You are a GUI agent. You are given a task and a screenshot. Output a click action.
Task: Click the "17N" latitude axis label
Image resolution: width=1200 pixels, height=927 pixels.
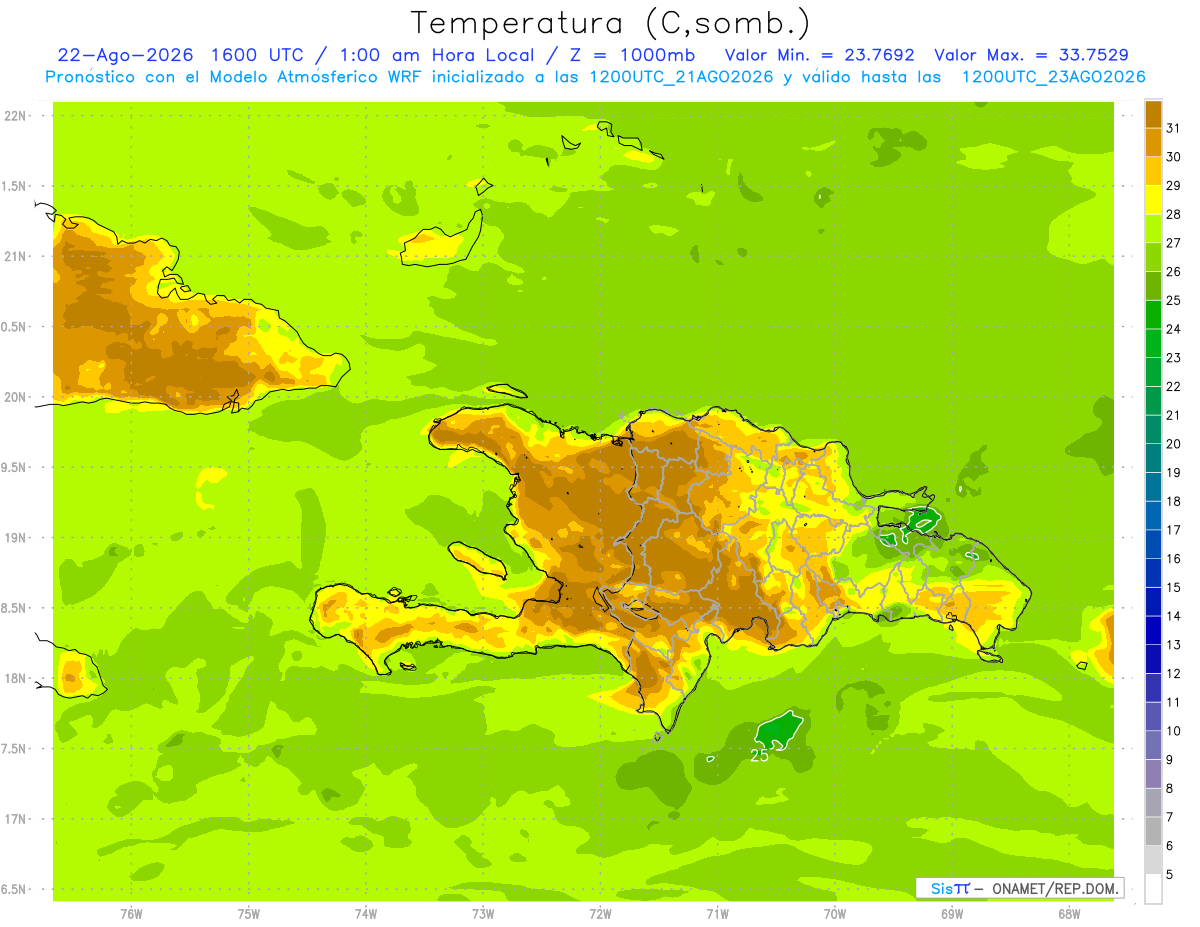(x=14, y=819)
